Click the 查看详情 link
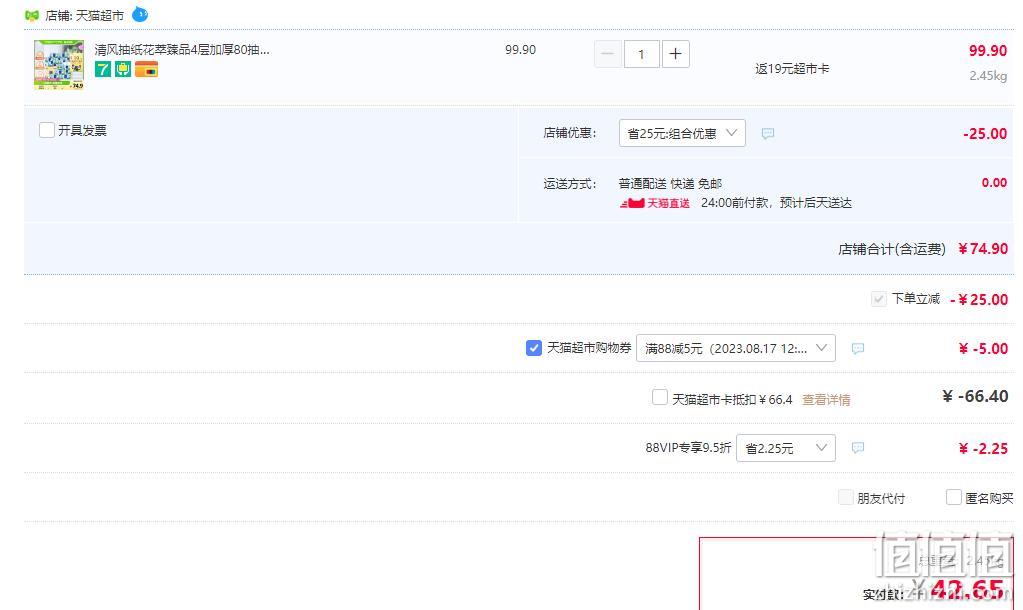 point(826,400)
